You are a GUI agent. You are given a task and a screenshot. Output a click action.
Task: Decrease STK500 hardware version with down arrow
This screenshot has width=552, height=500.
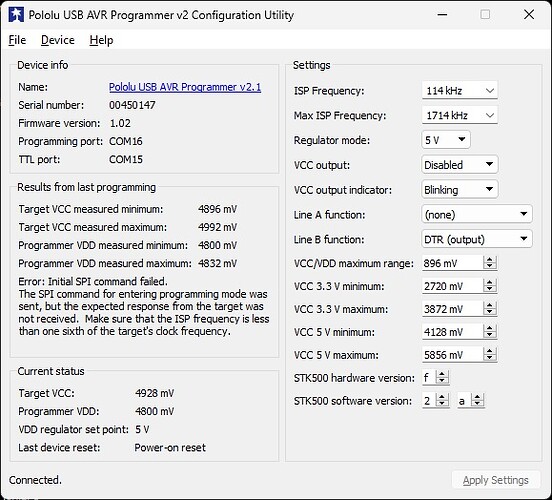pyautogui.click(x=442, y=381)
